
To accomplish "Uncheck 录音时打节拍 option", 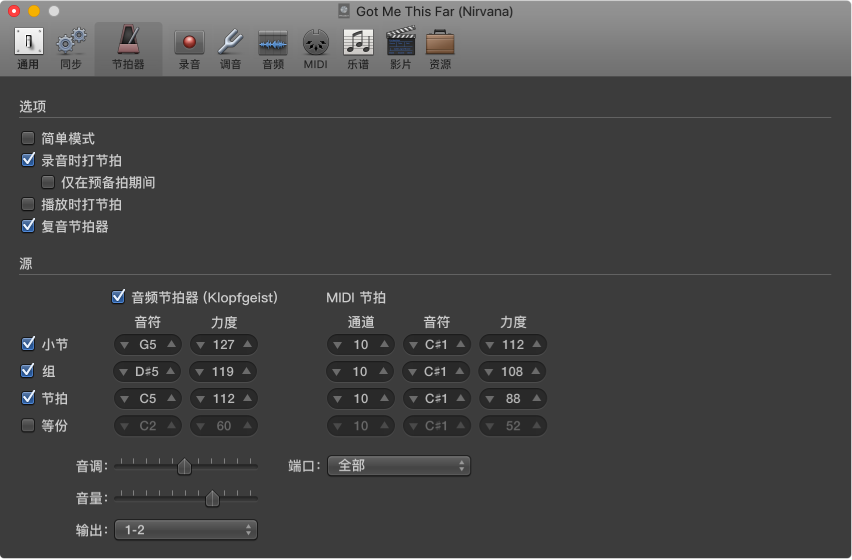I will (x=28, y=160).
